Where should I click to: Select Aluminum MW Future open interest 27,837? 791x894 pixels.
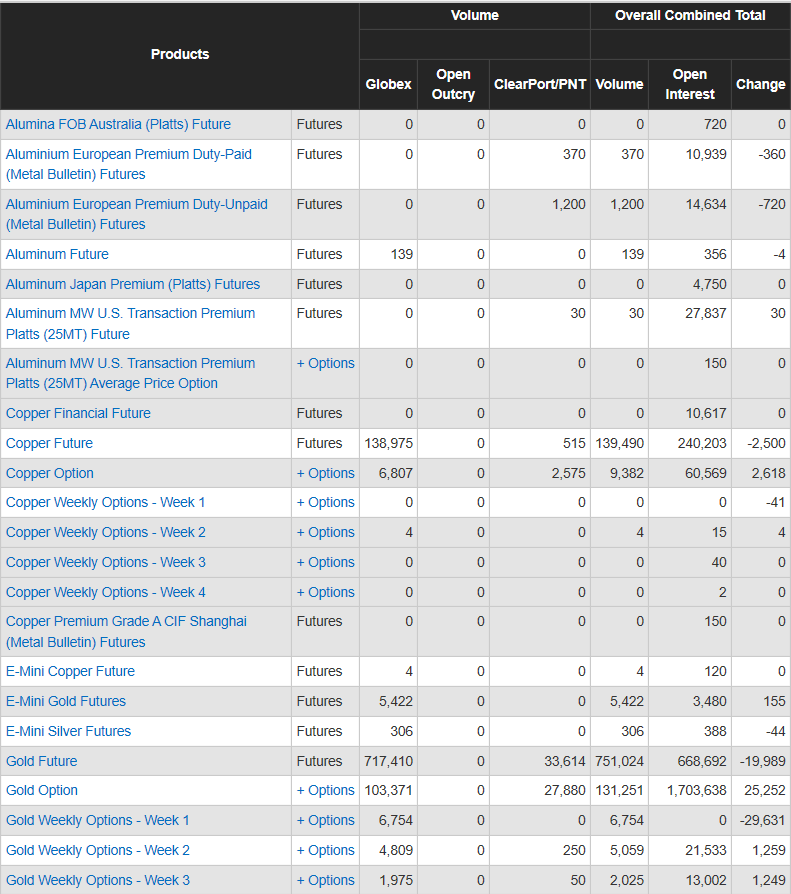coord(706,313)
